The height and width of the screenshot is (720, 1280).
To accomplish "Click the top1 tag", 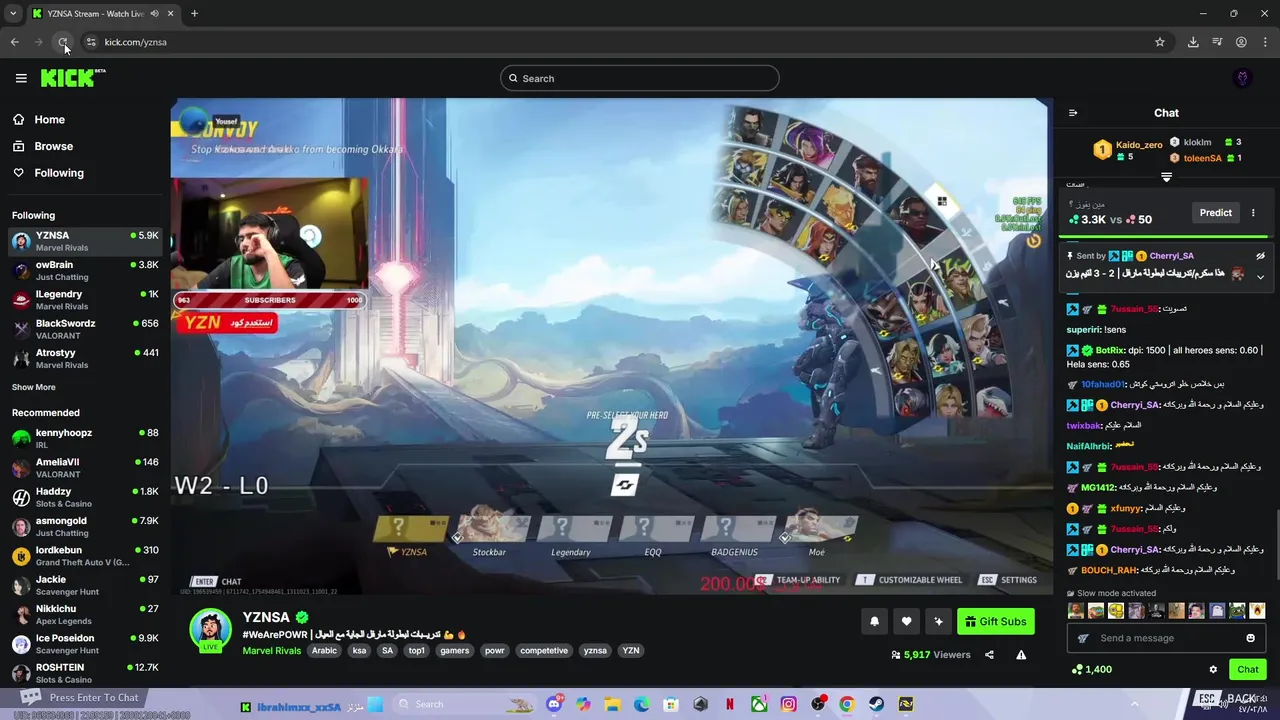I will (x=417, y=651).
